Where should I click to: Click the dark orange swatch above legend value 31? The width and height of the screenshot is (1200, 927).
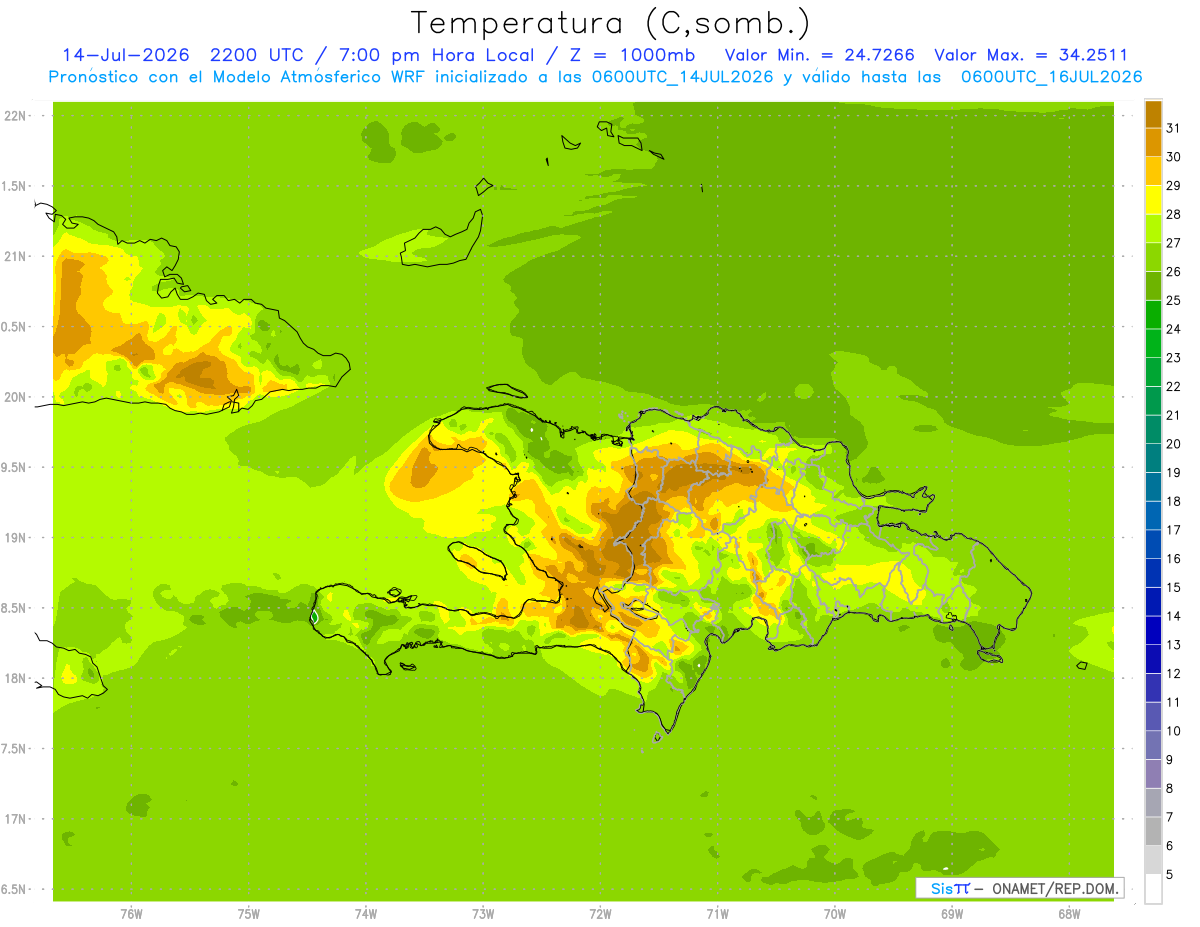pos(1153,114)
